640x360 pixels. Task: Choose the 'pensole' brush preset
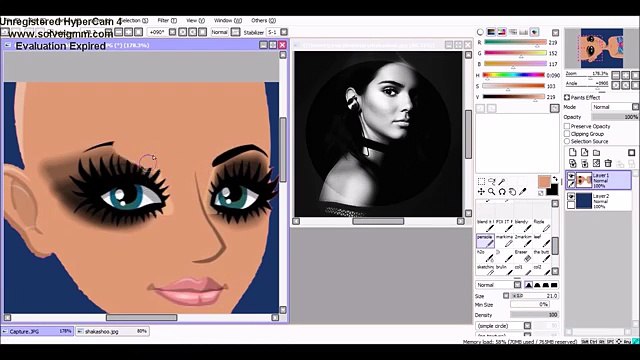pyautogui.click(x=485, y=241)
